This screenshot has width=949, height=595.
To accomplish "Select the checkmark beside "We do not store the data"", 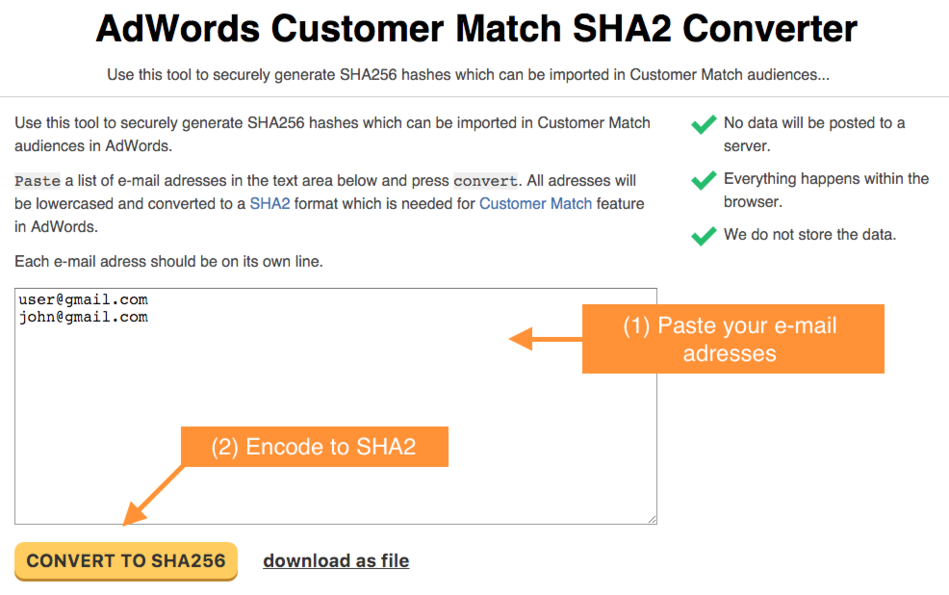I will click(x=704, y=236).
